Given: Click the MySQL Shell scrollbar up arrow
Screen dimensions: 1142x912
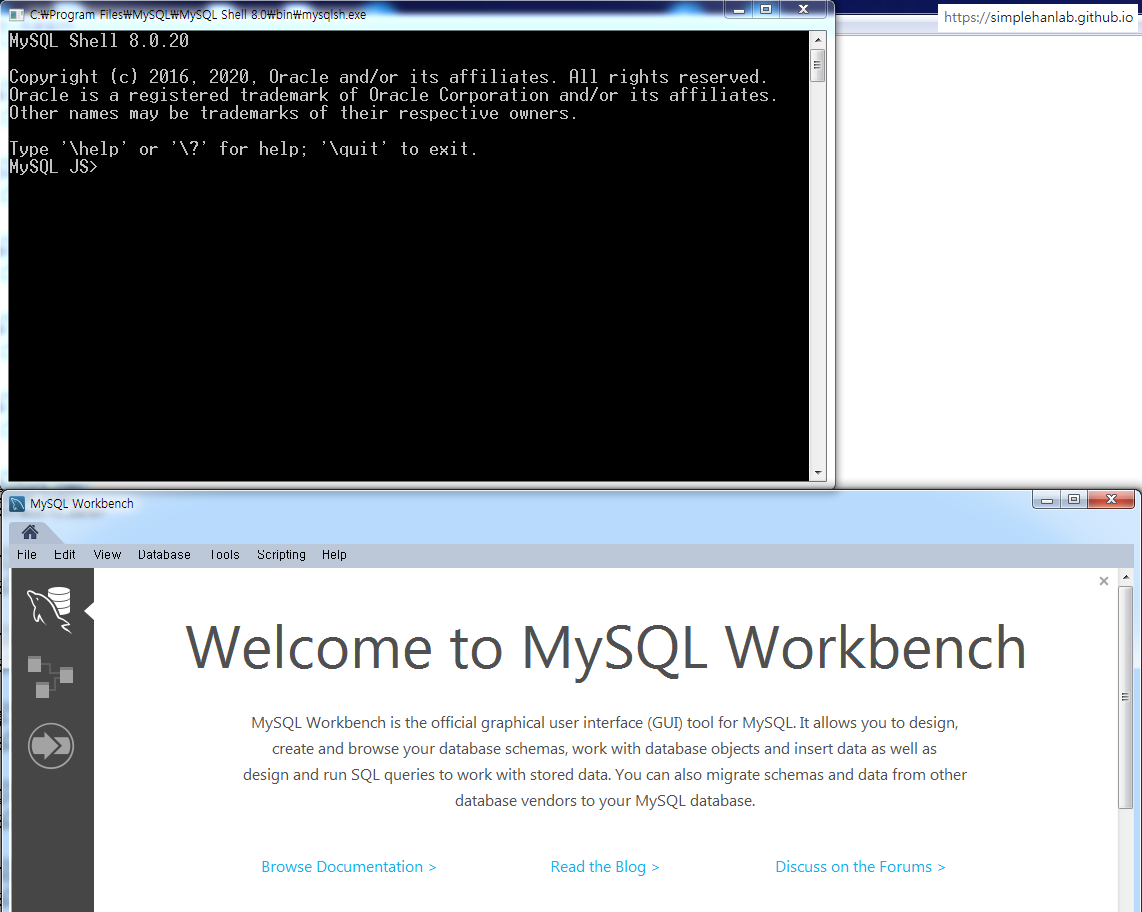Looking at the screenshot, I should coord(817,39).
